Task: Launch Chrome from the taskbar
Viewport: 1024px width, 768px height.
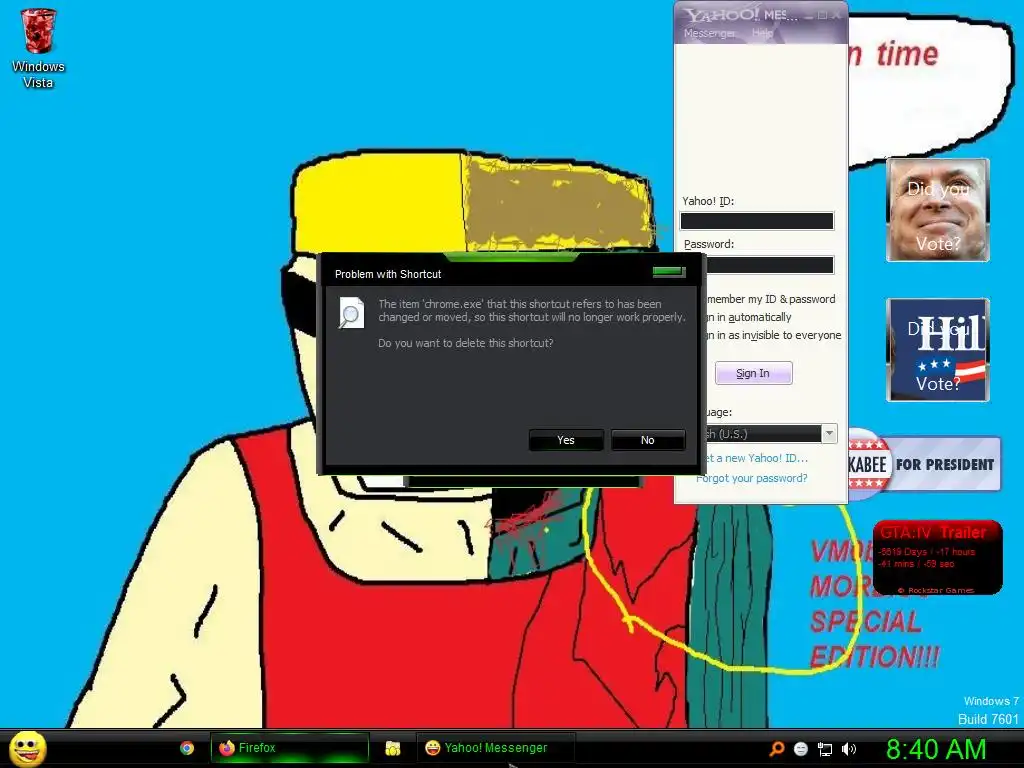Action: (x=187, y=748)
